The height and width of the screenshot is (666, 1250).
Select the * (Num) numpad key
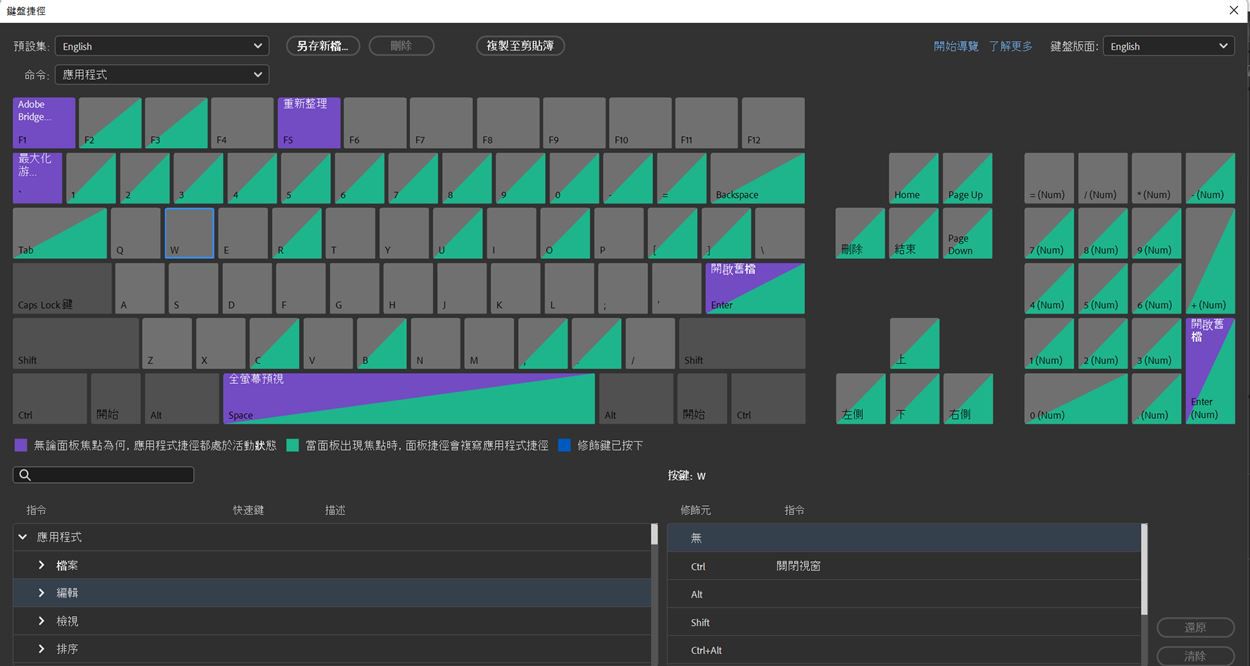(1156, 178)
